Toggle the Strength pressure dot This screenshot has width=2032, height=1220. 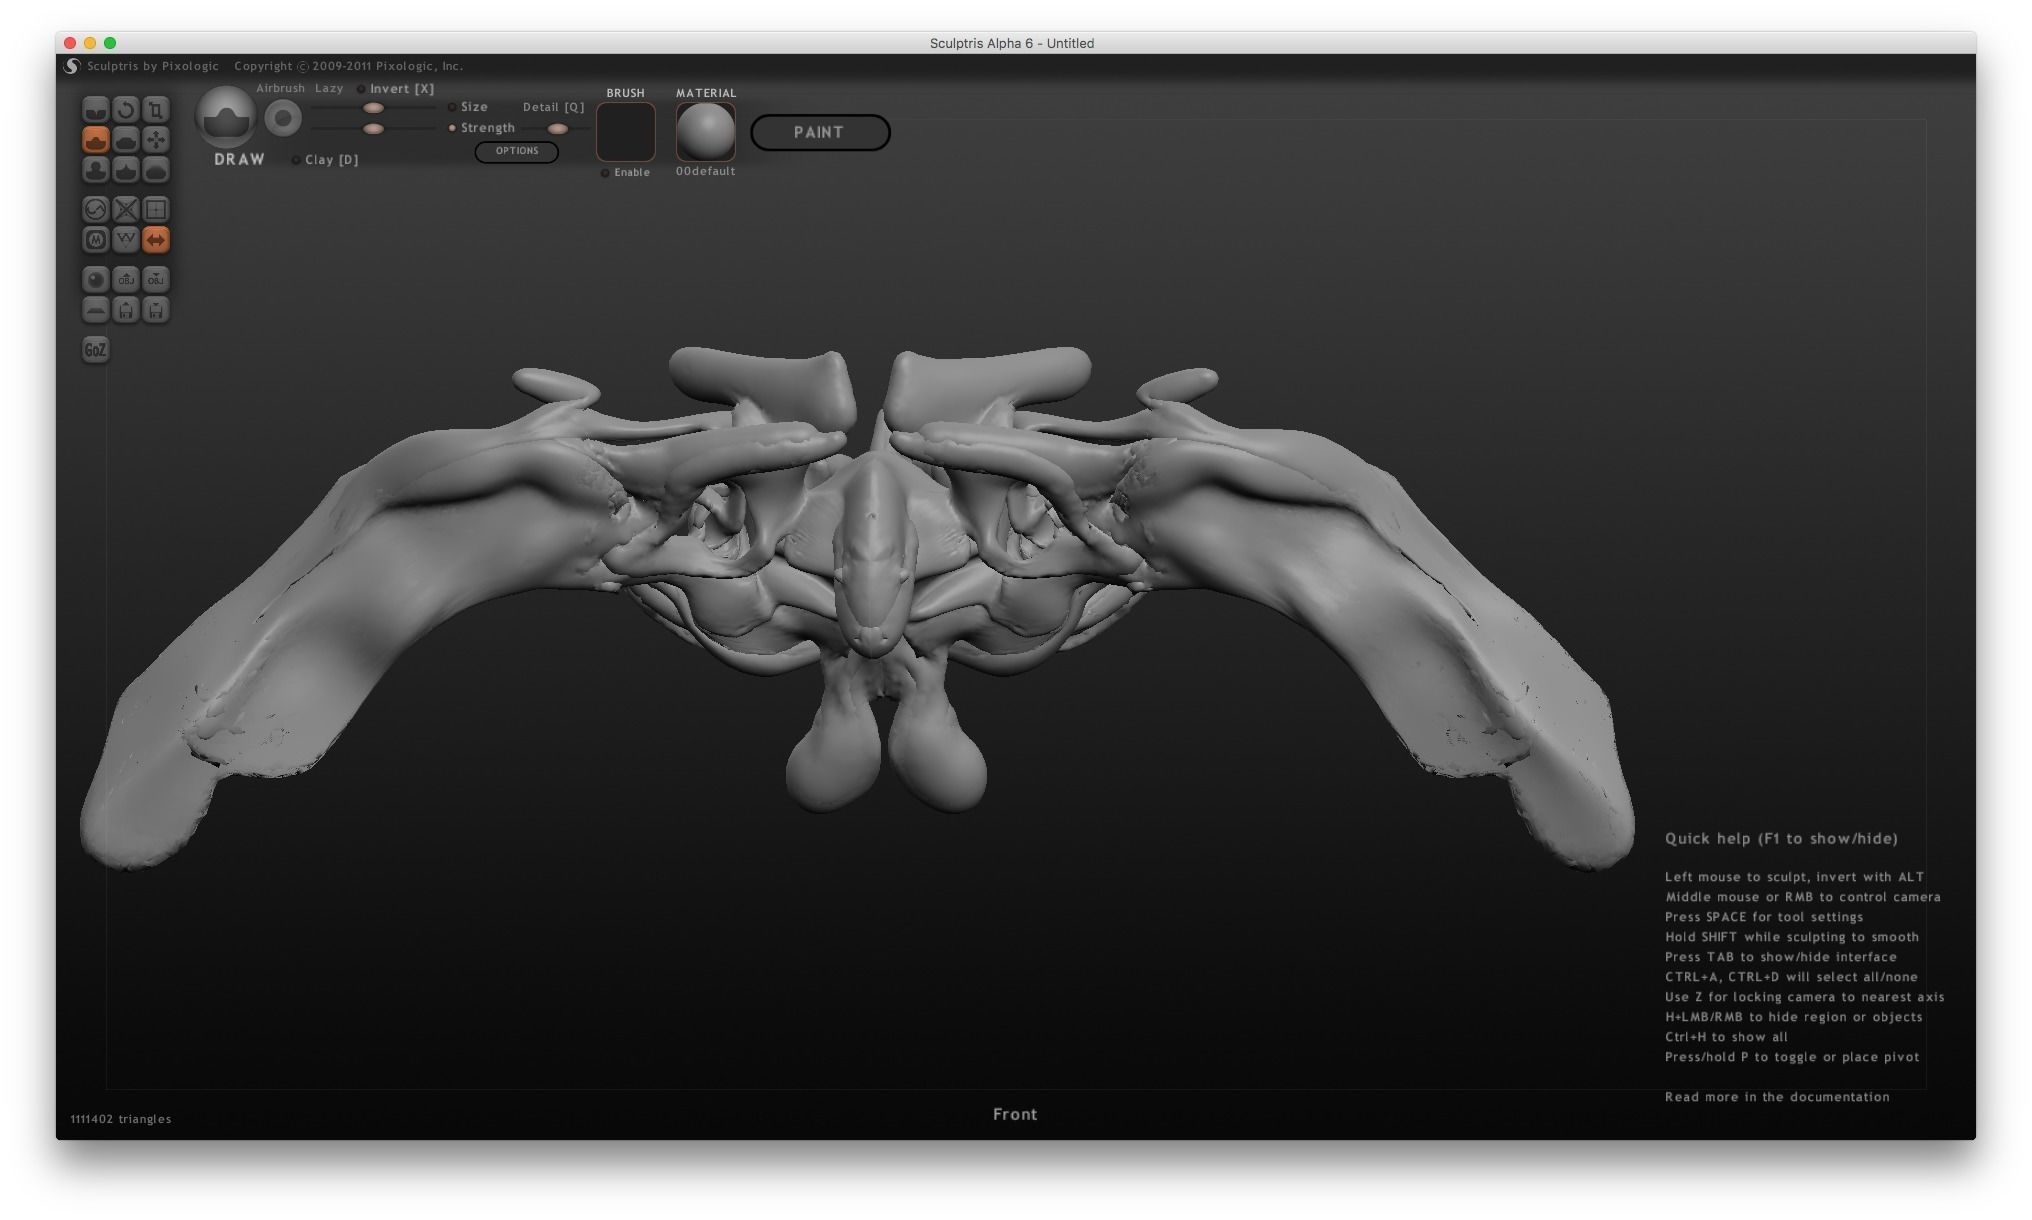point(452,128)
